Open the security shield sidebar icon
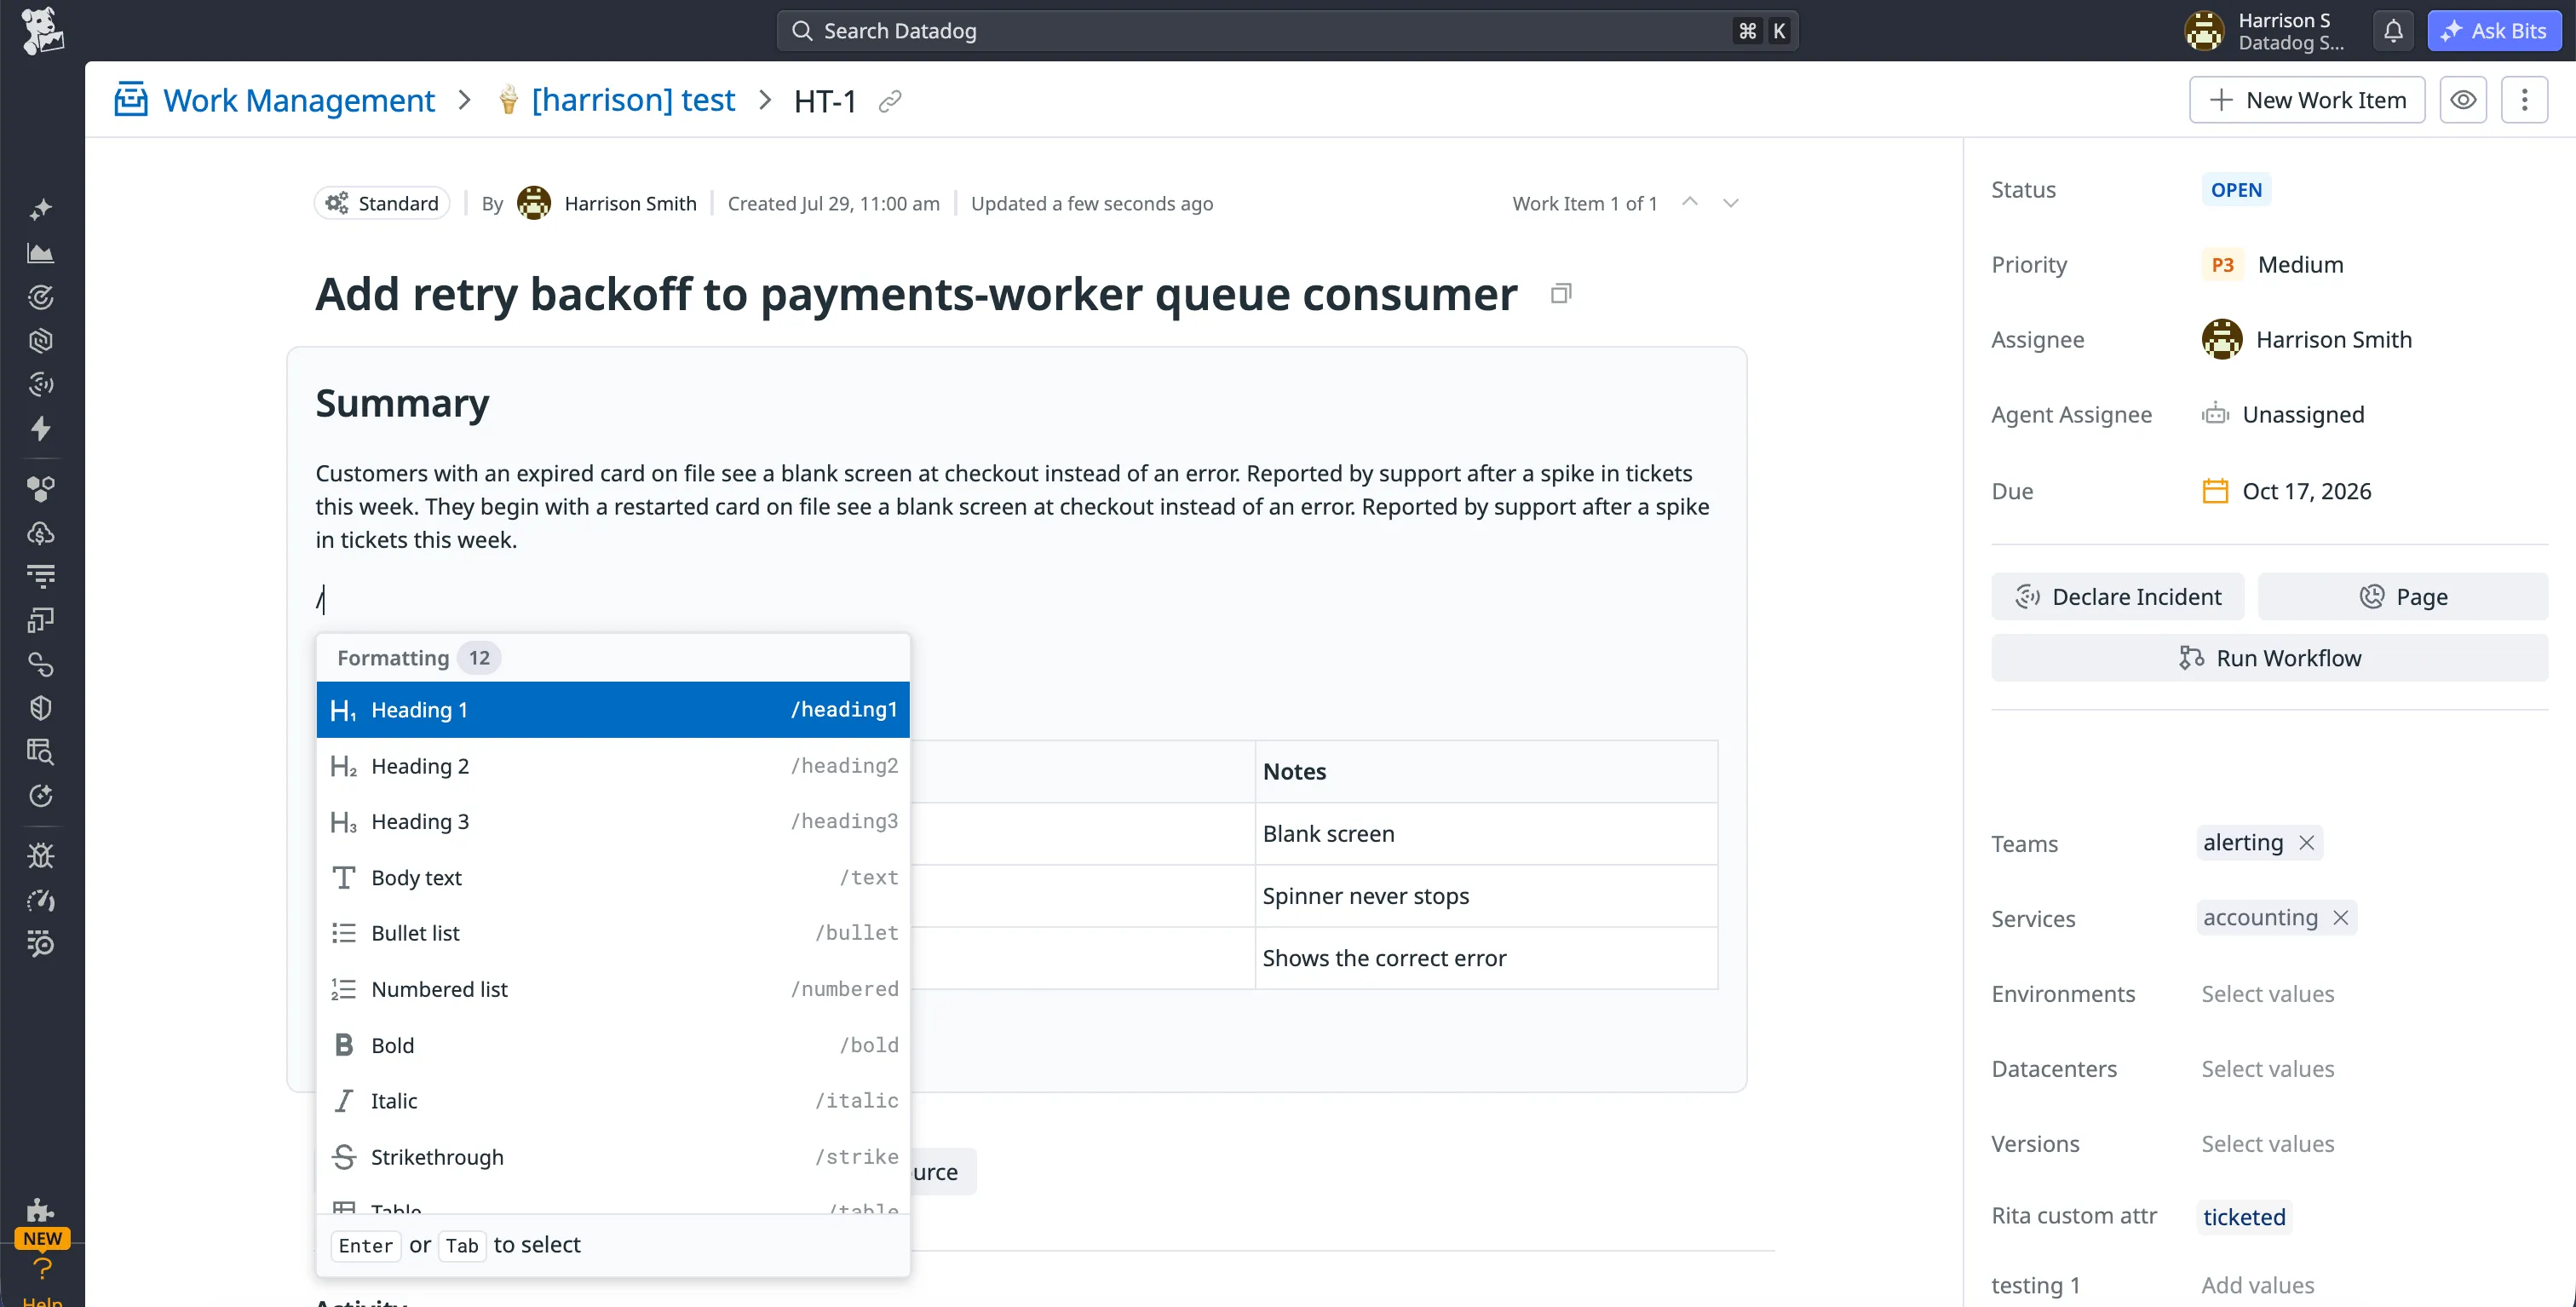The height and width of the screenshot is (1307, 2576). pyautogui.click(x=41, y=708)
